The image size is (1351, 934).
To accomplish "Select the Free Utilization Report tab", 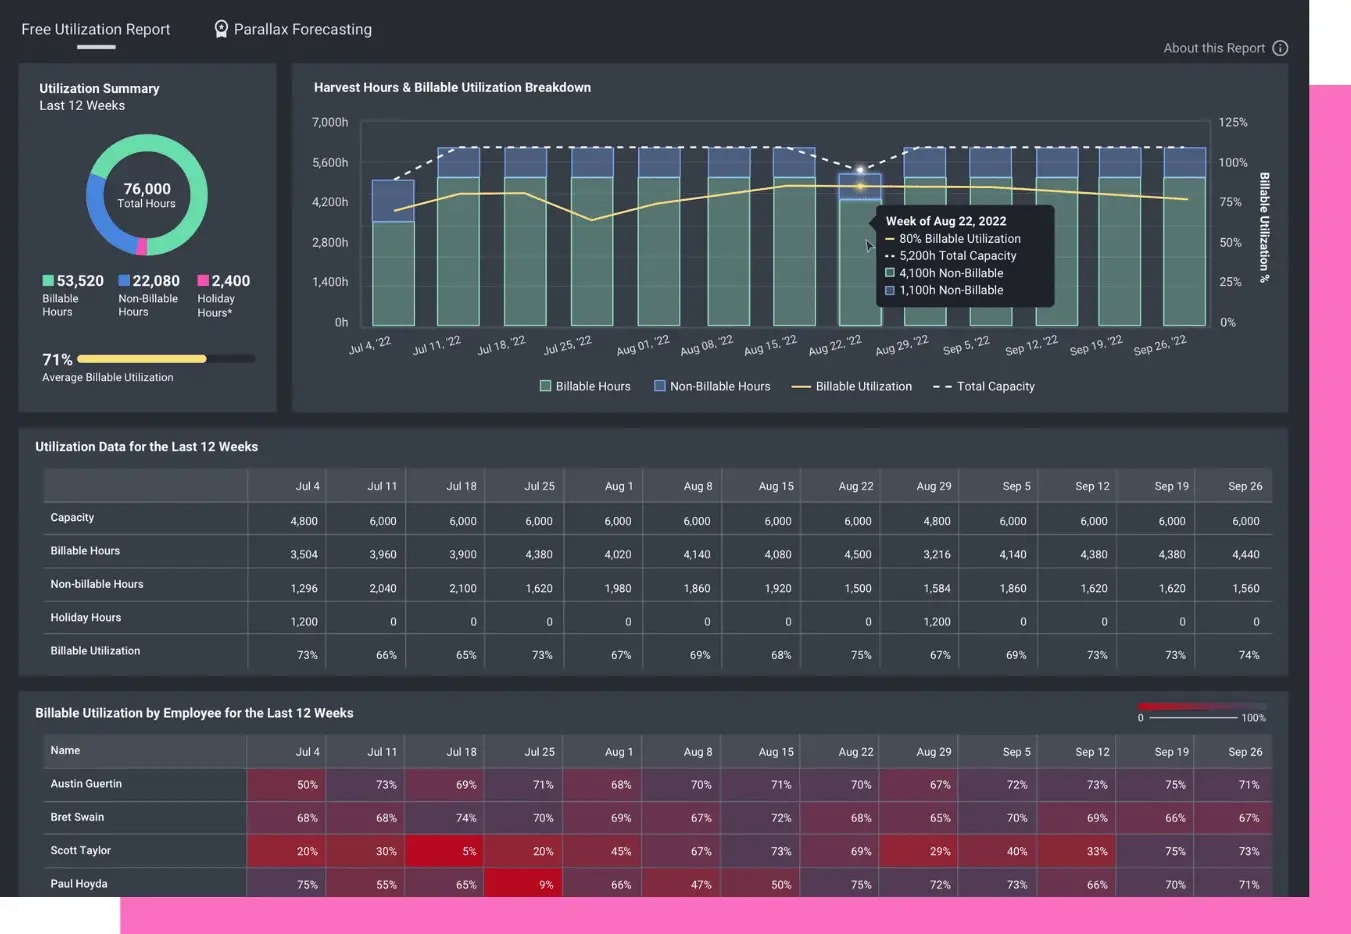I will tap(96, 30).
